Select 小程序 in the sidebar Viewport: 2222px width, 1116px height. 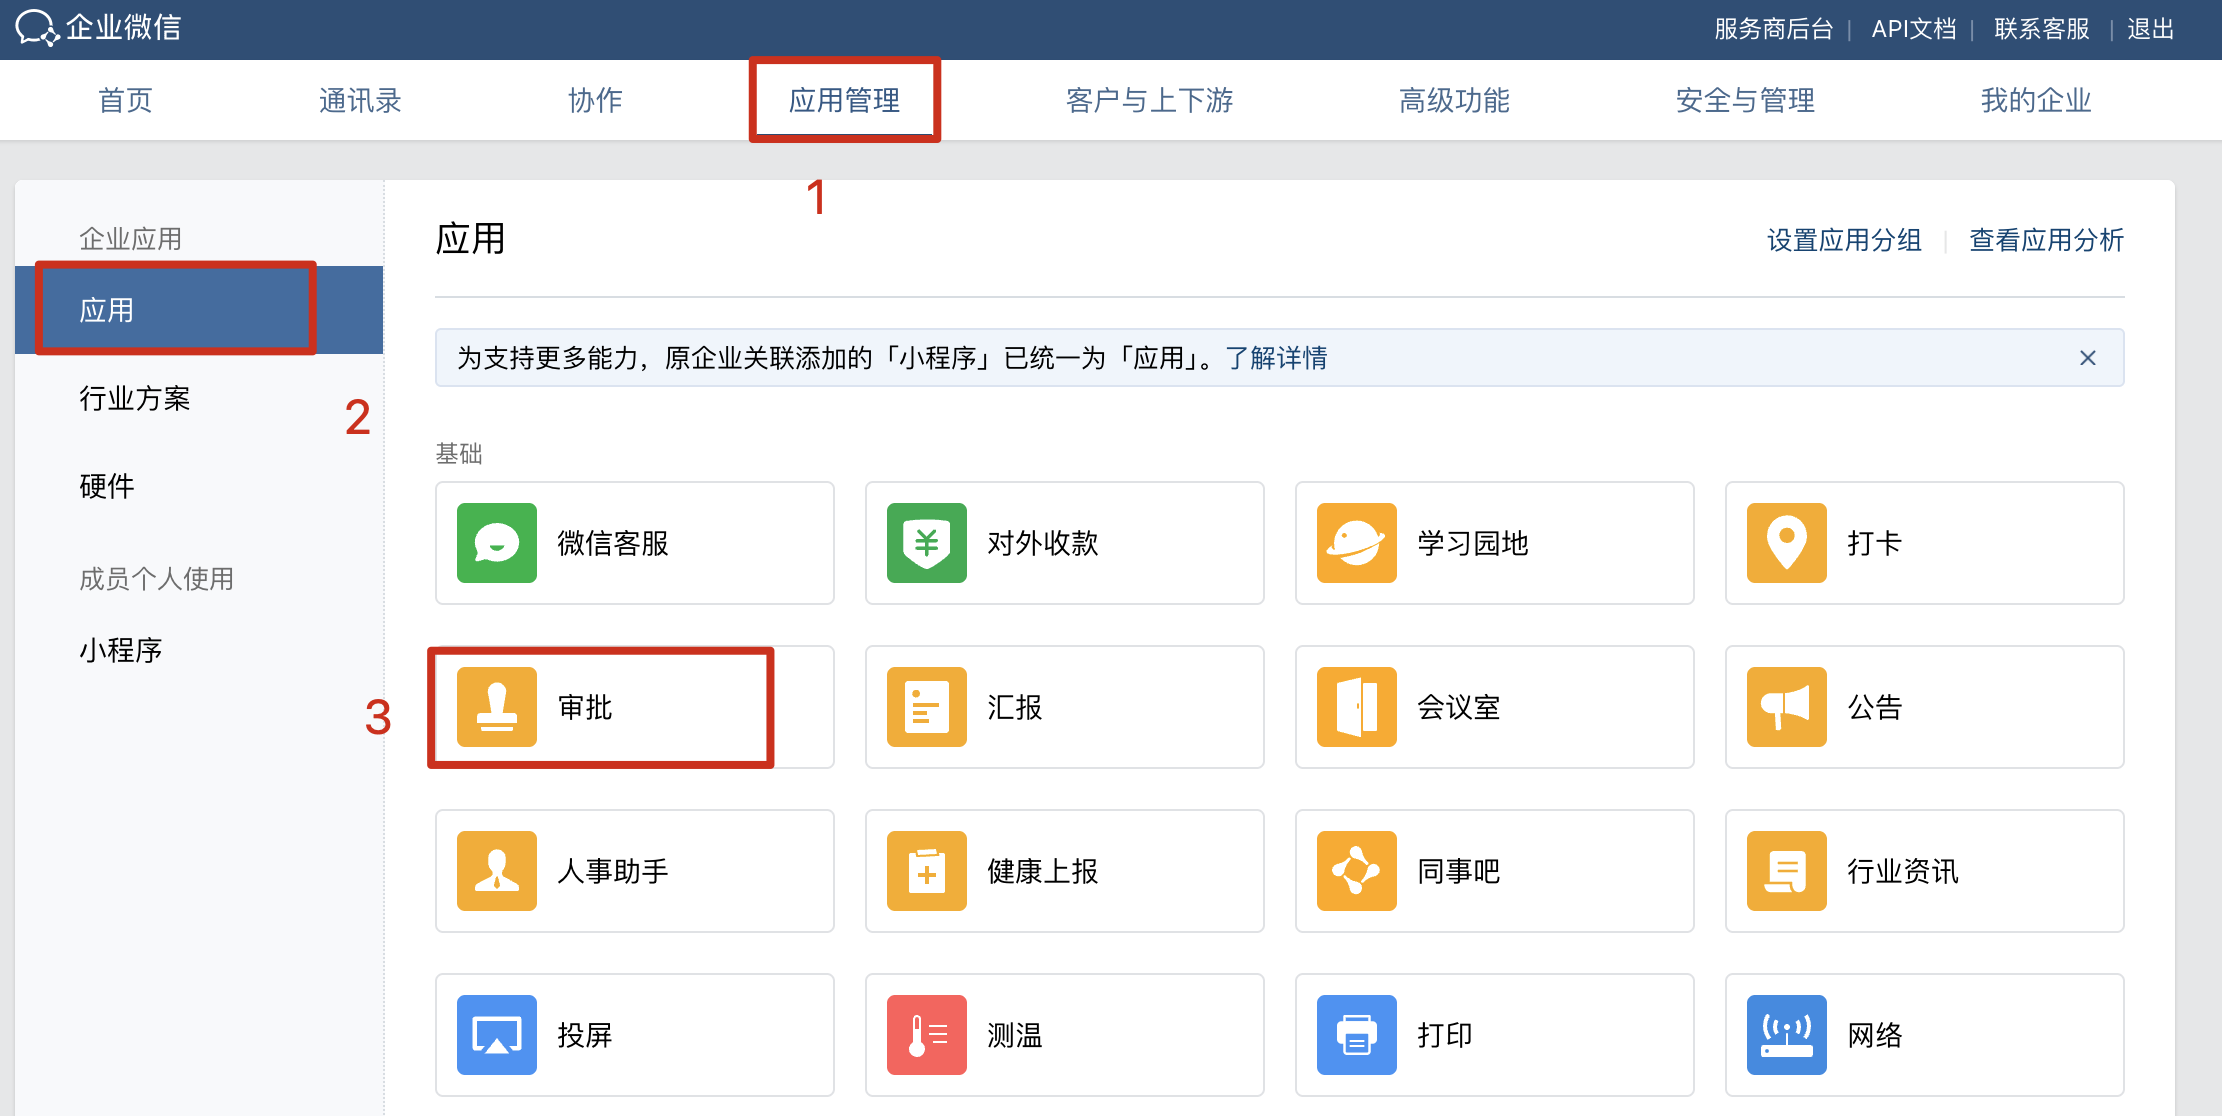click(121, 651)
